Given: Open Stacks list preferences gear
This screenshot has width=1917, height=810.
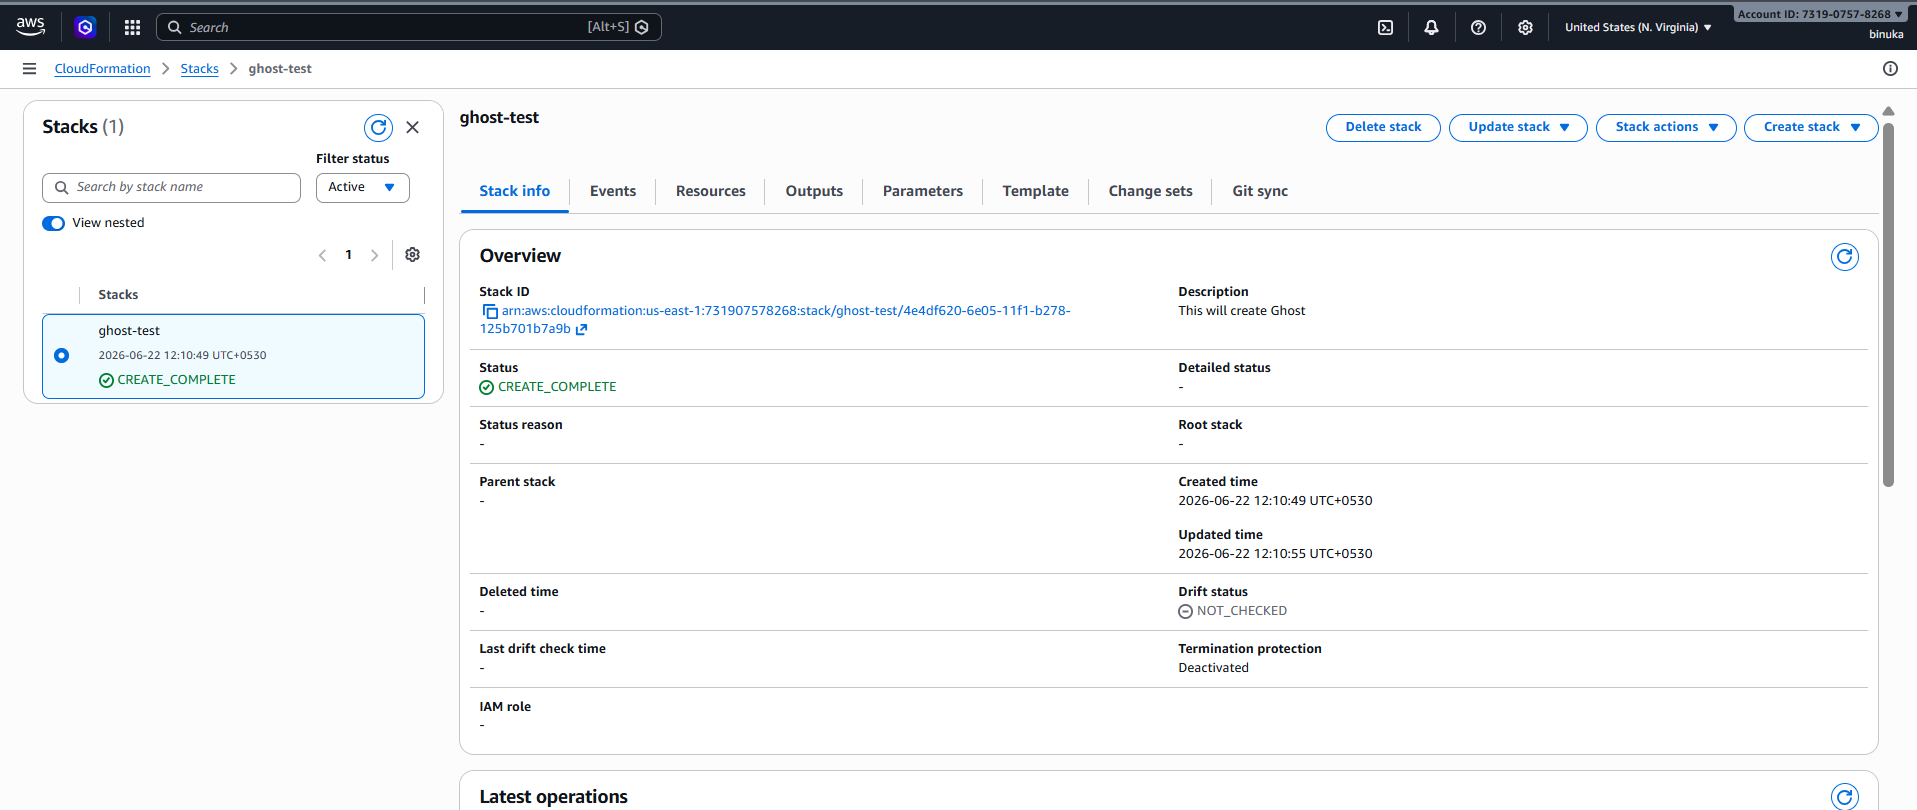Looking at the screenshot, I should pyautogui.click(x=412, y=255).
